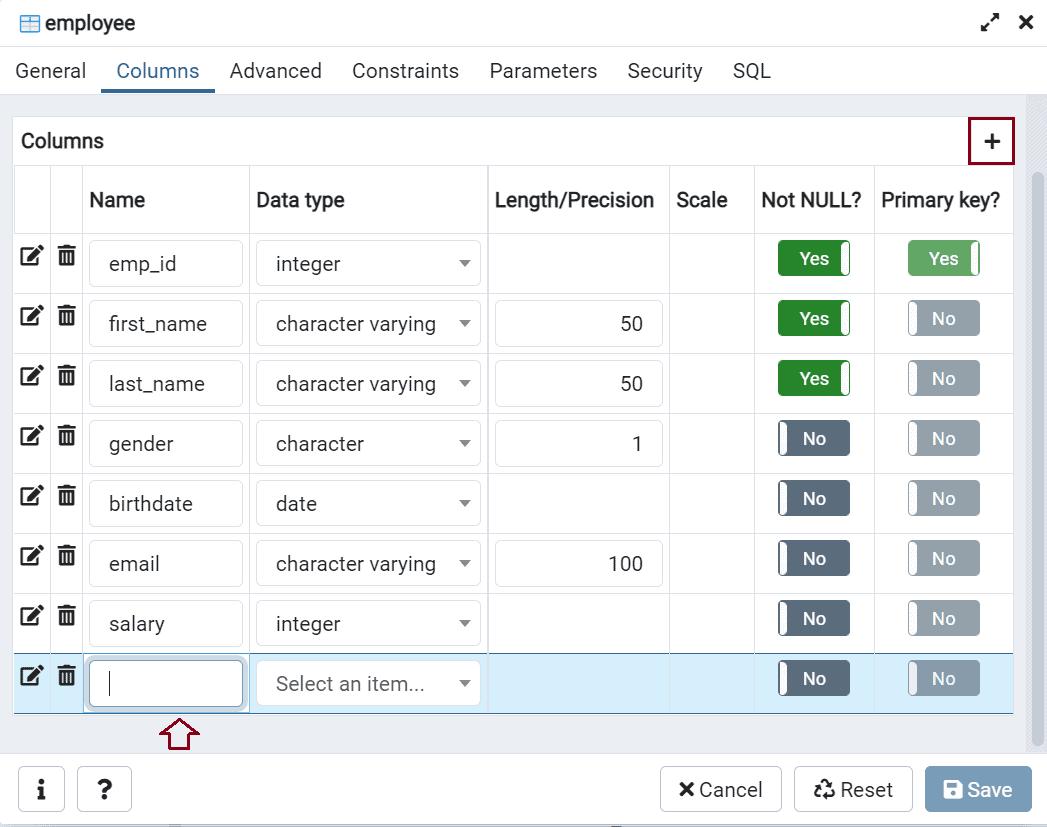Viewport: 1047px width, 827px height.
Task: Click the info button in footer
Action: coord(41,790)
